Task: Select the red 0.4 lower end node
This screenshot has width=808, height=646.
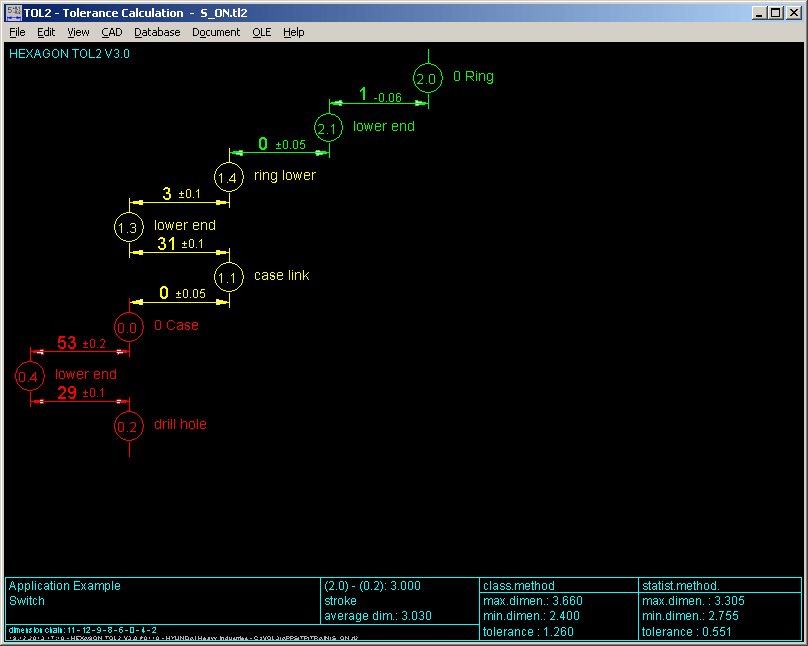Action: (x=30, y=376)
